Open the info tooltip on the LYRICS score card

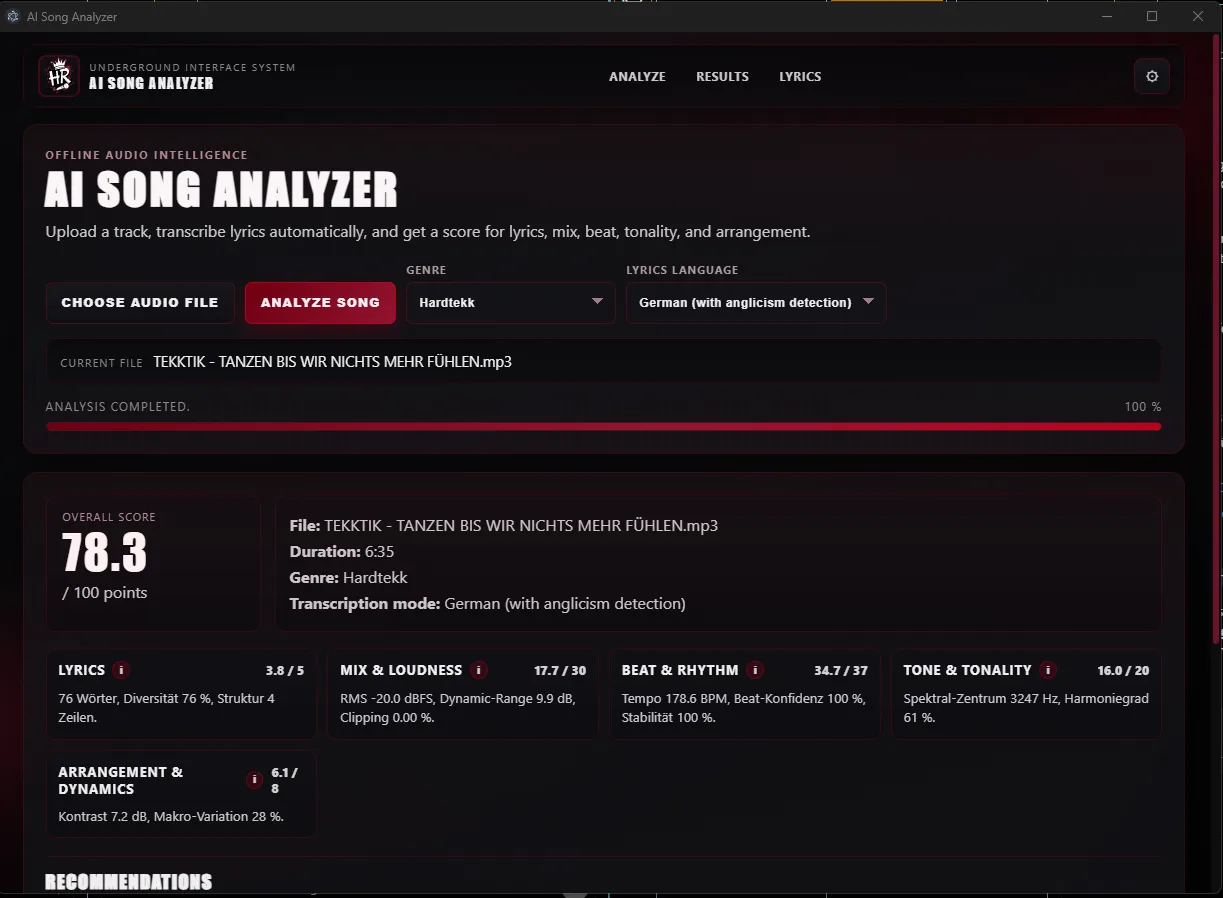click(122, 670)
